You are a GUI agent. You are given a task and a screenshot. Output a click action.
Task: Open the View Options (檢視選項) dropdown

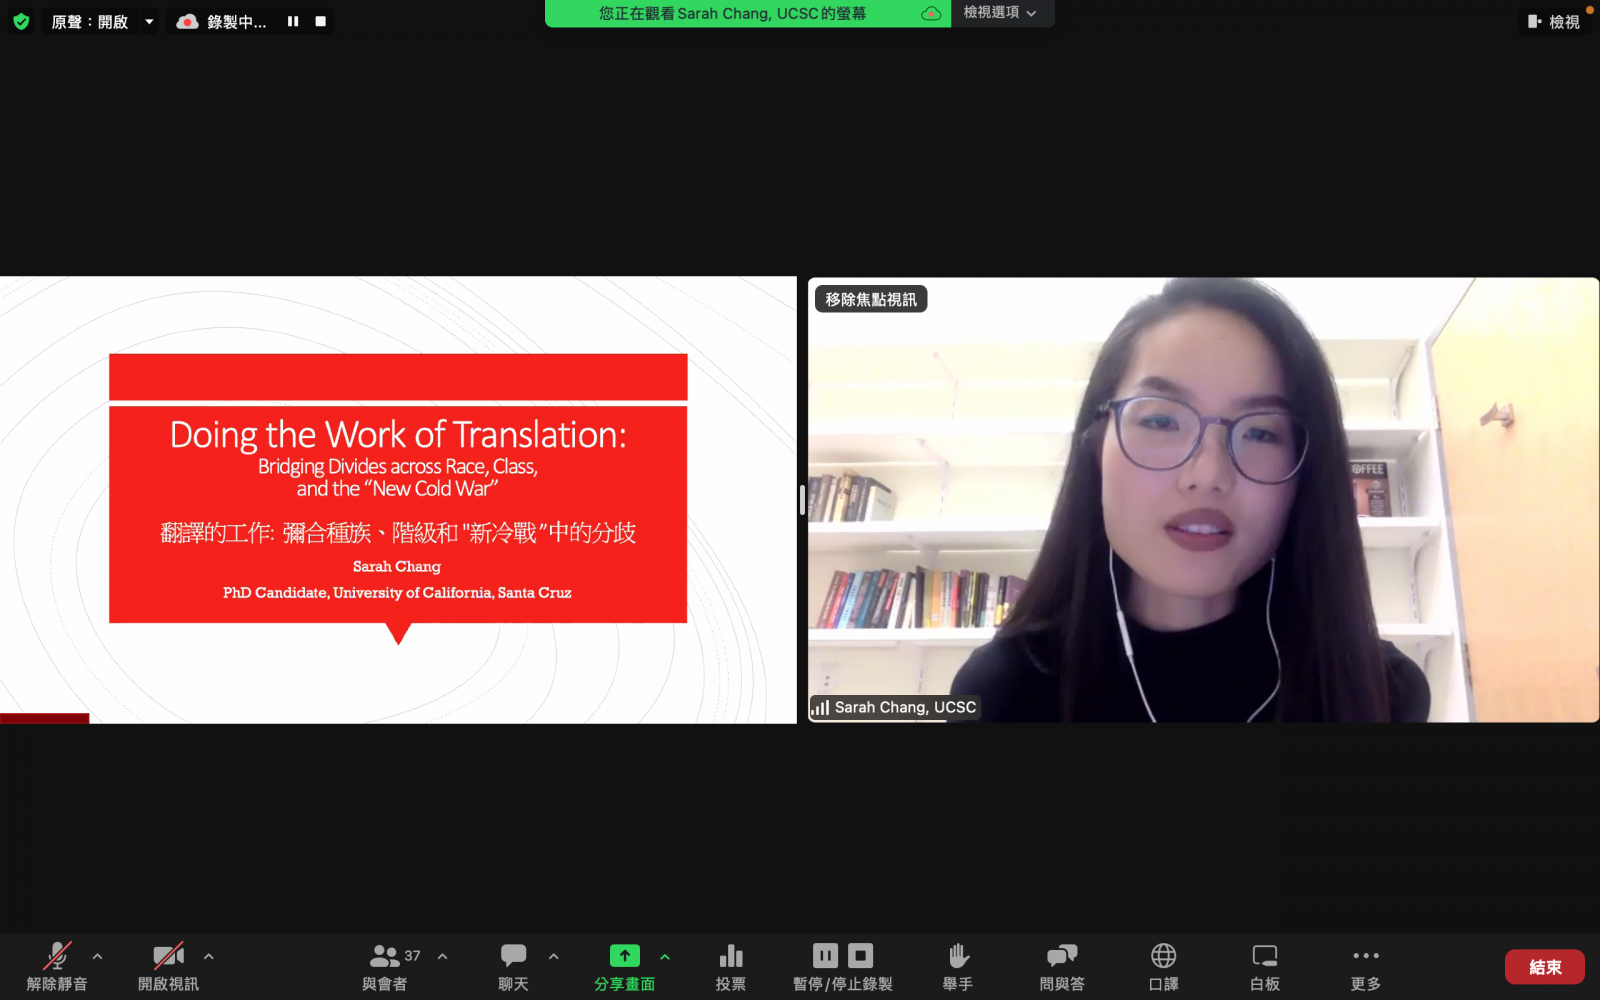coord(999,13)
